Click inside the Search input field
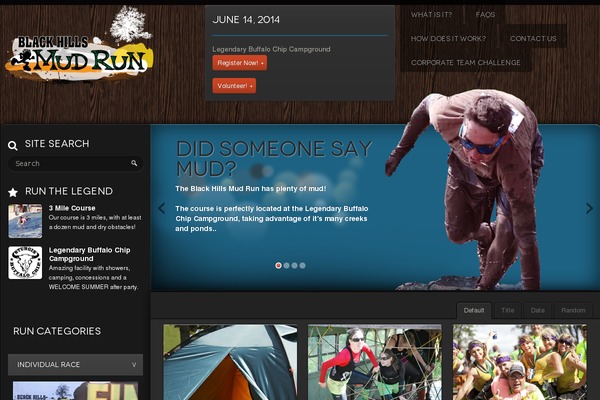This screenshot has height=400, width=600. [x=75, y=164]
